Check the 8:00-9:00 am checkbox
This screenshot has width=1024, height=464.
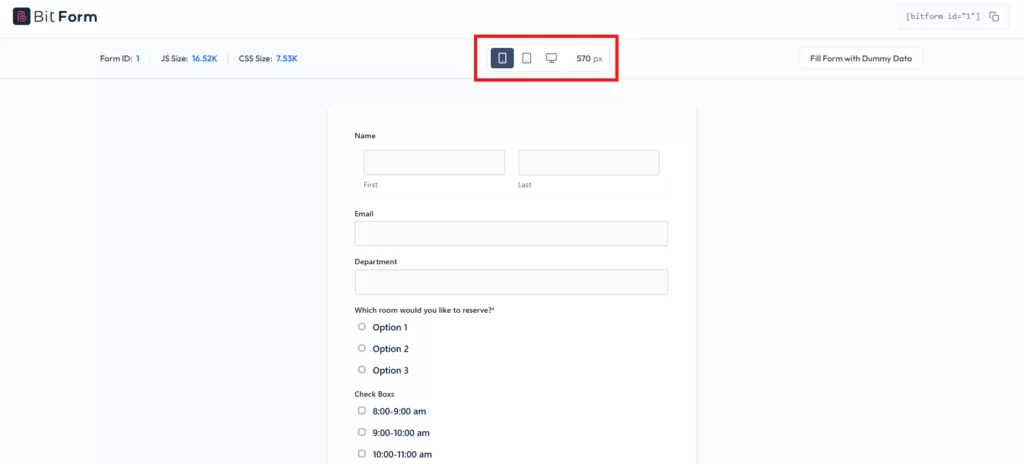coord(362,410)
